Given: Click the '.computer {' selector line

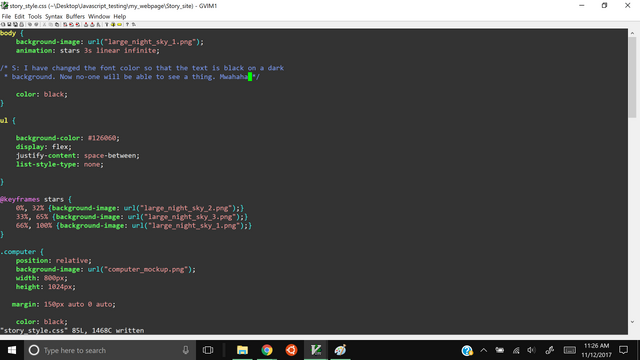Looking at the screenshot, I should click(22, 252).
